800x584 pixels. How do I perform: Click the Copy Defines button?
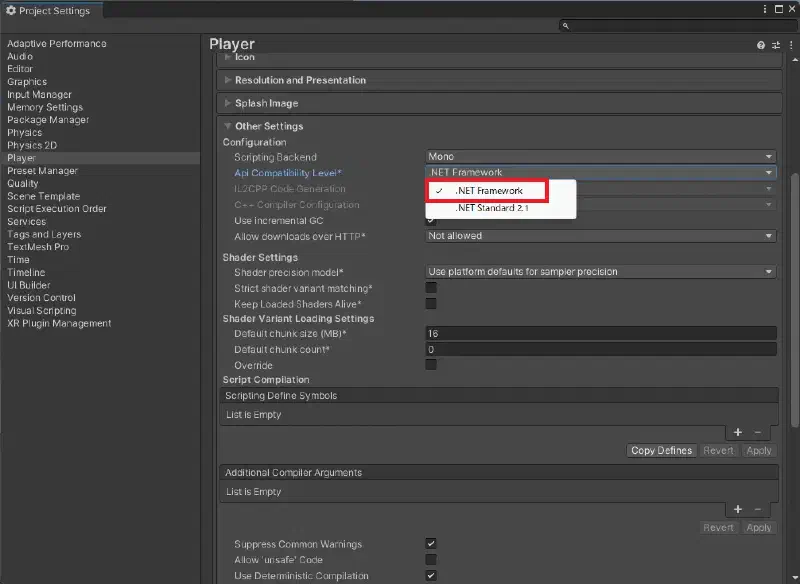(661, 451)
